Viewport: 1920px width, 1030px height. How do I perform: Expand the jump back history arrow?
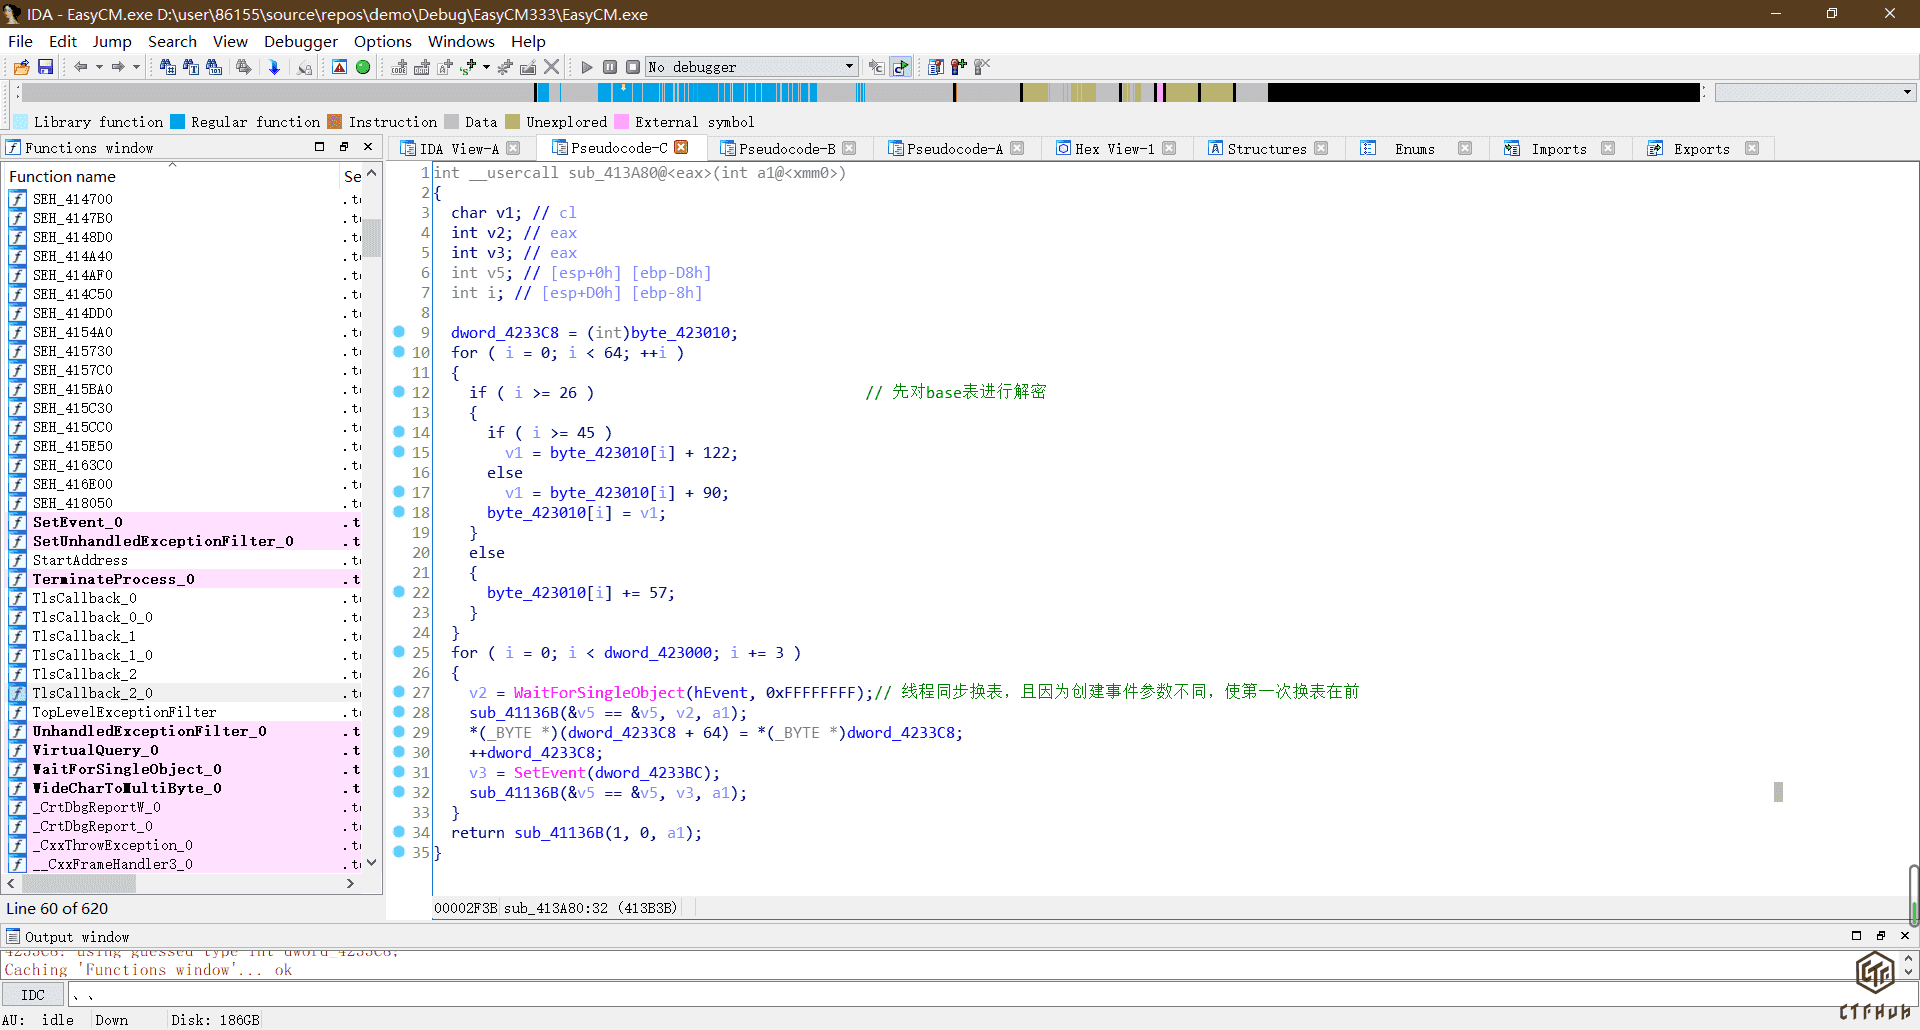click(x=99, y=67)
